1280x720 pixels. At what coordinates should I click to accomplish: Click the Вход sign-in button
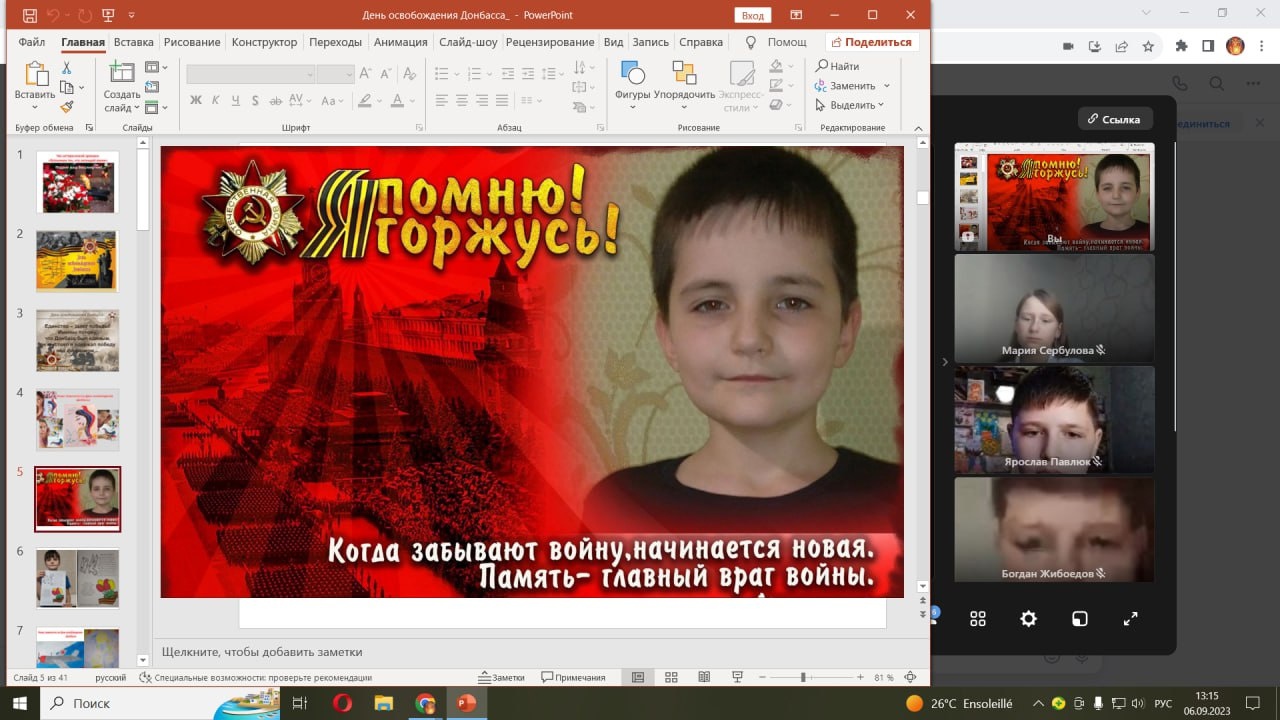pos(753,15)
